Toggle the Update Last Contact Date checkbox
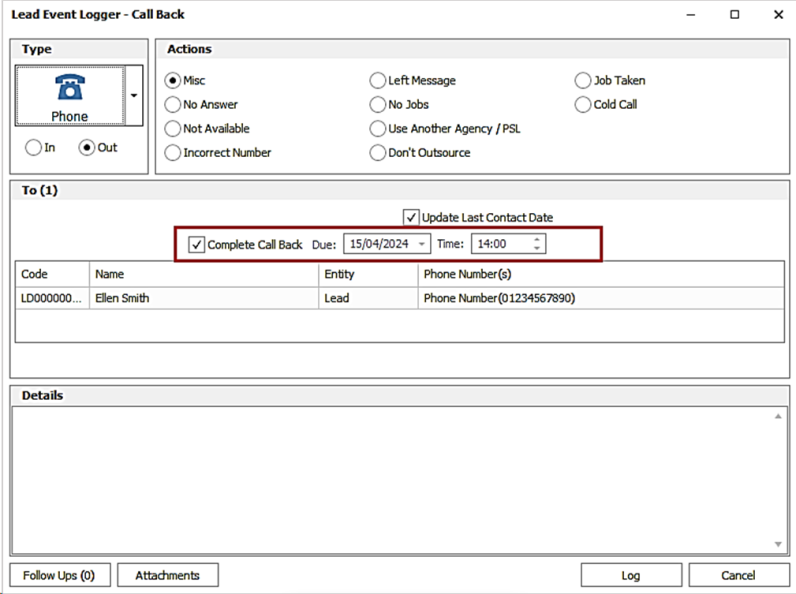796x594 pixels. pos(411,217)
